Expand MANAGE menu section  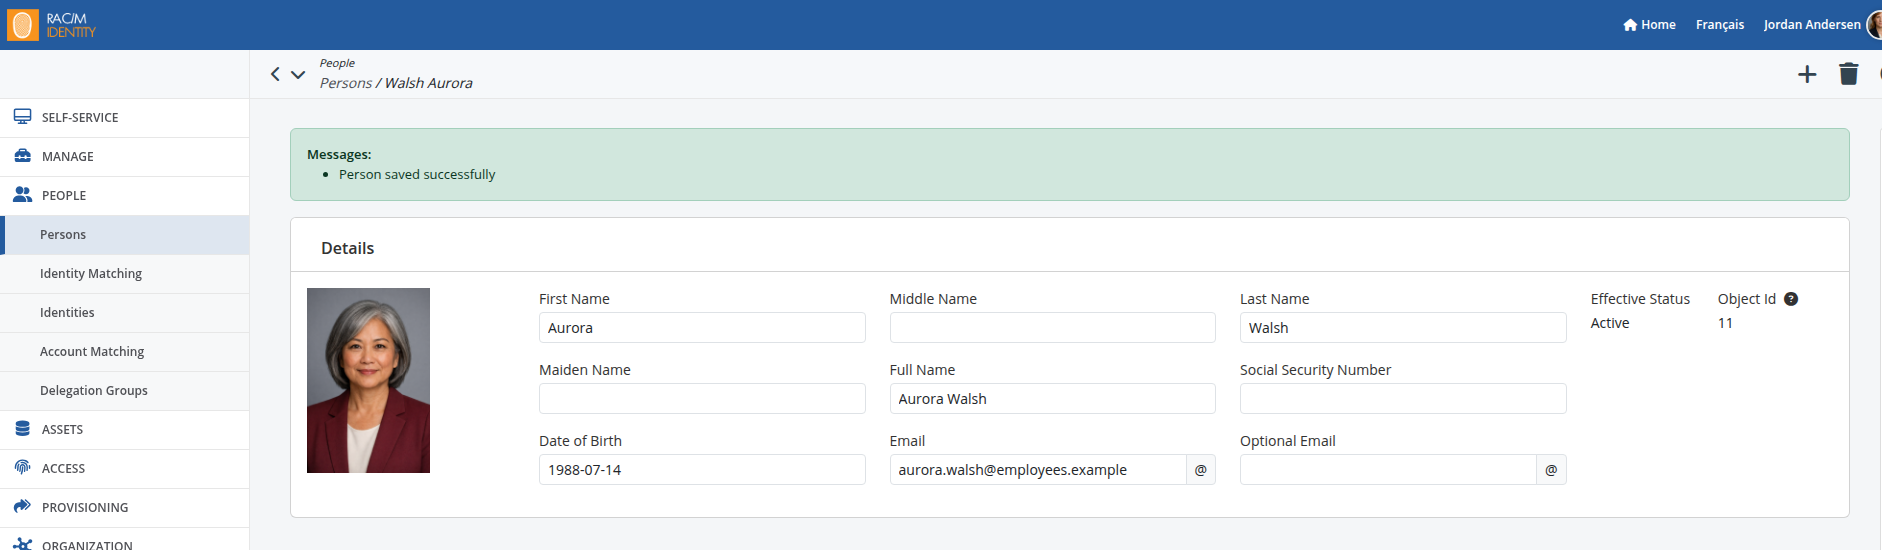pos(125,157)
